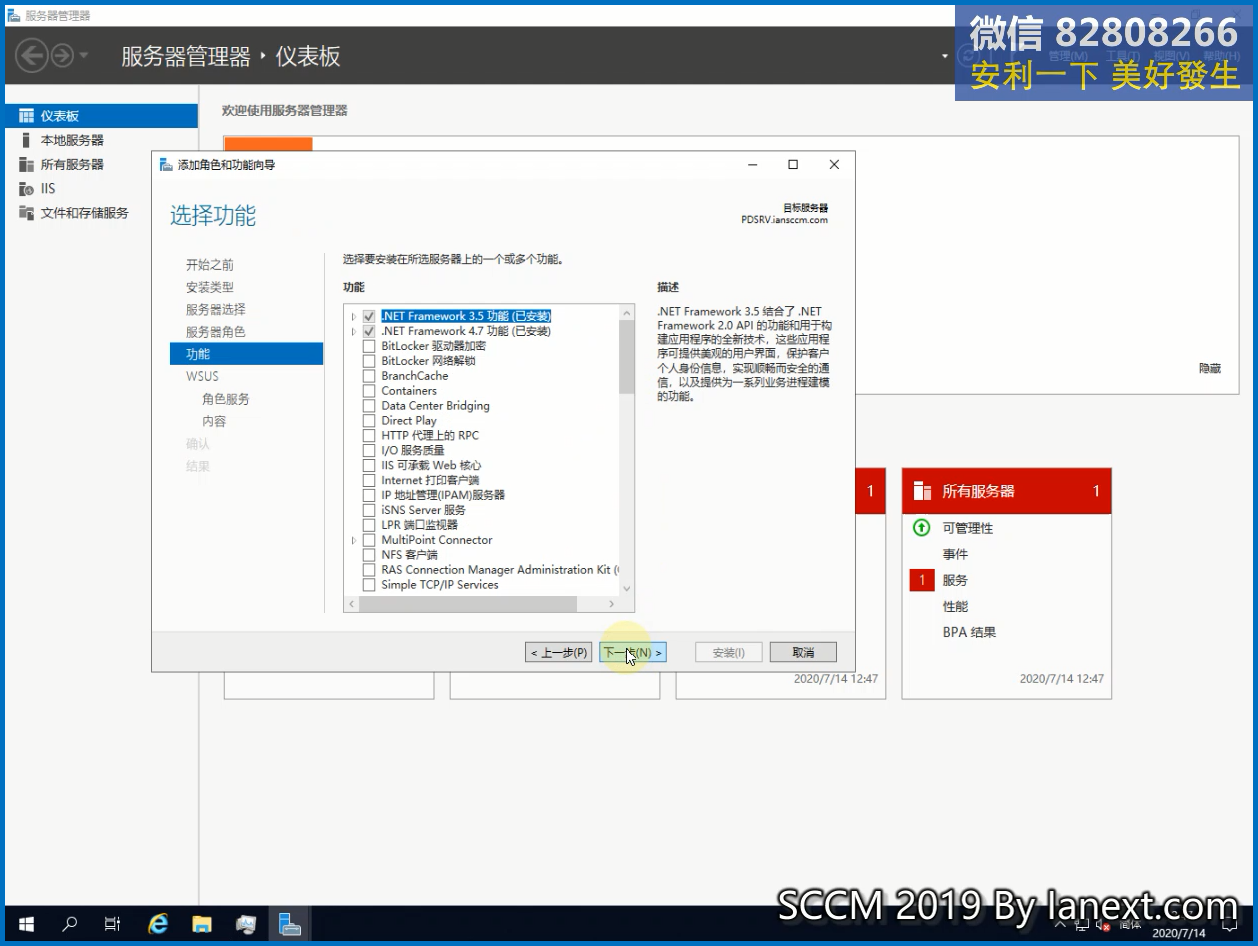This screenshot has width=1258, height=946.
Task: Go to the 角色服务 wizard step
Action: tap(226, 399)
